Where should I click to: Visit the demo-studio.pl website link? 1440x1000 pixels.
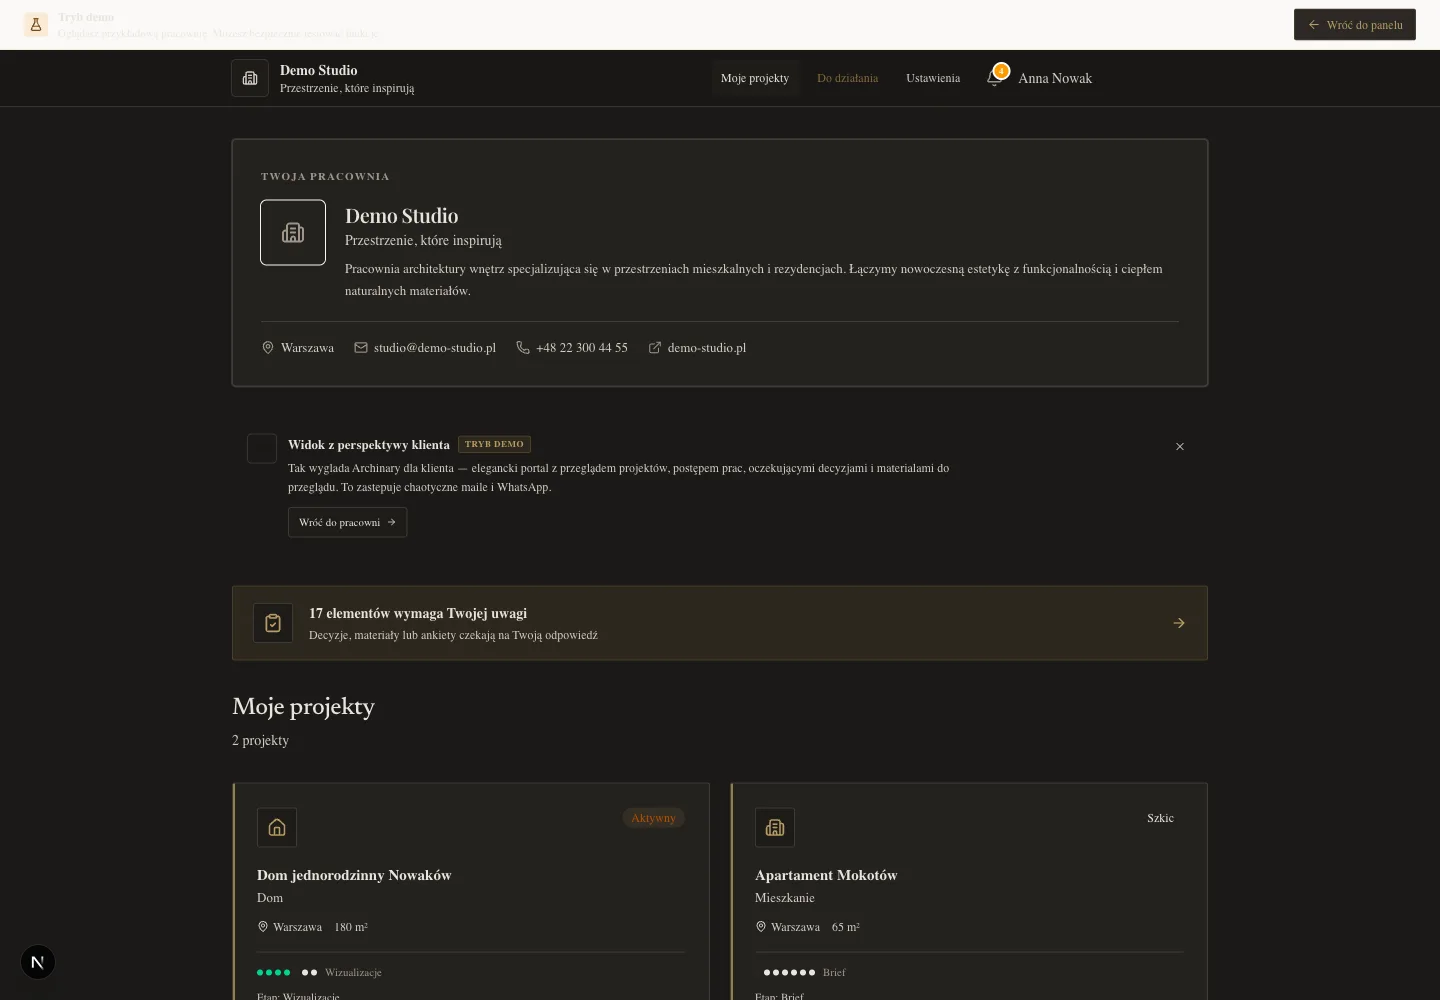(707, 348)
